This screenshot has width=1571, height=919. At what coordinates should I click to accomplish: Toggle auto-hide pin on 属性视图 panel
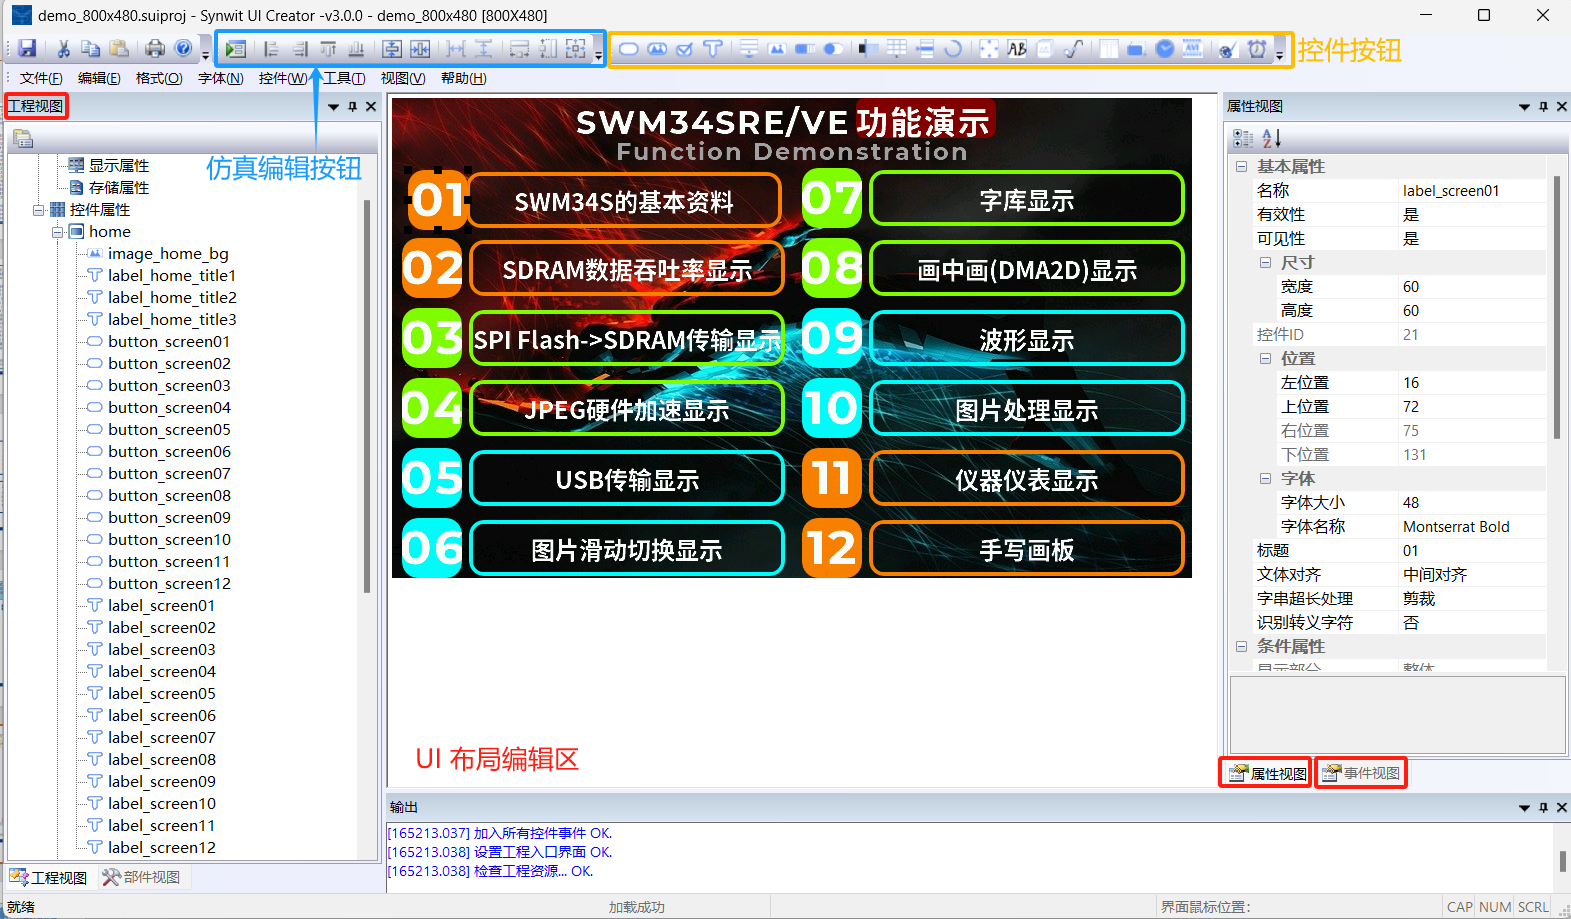click(1544, 106)
